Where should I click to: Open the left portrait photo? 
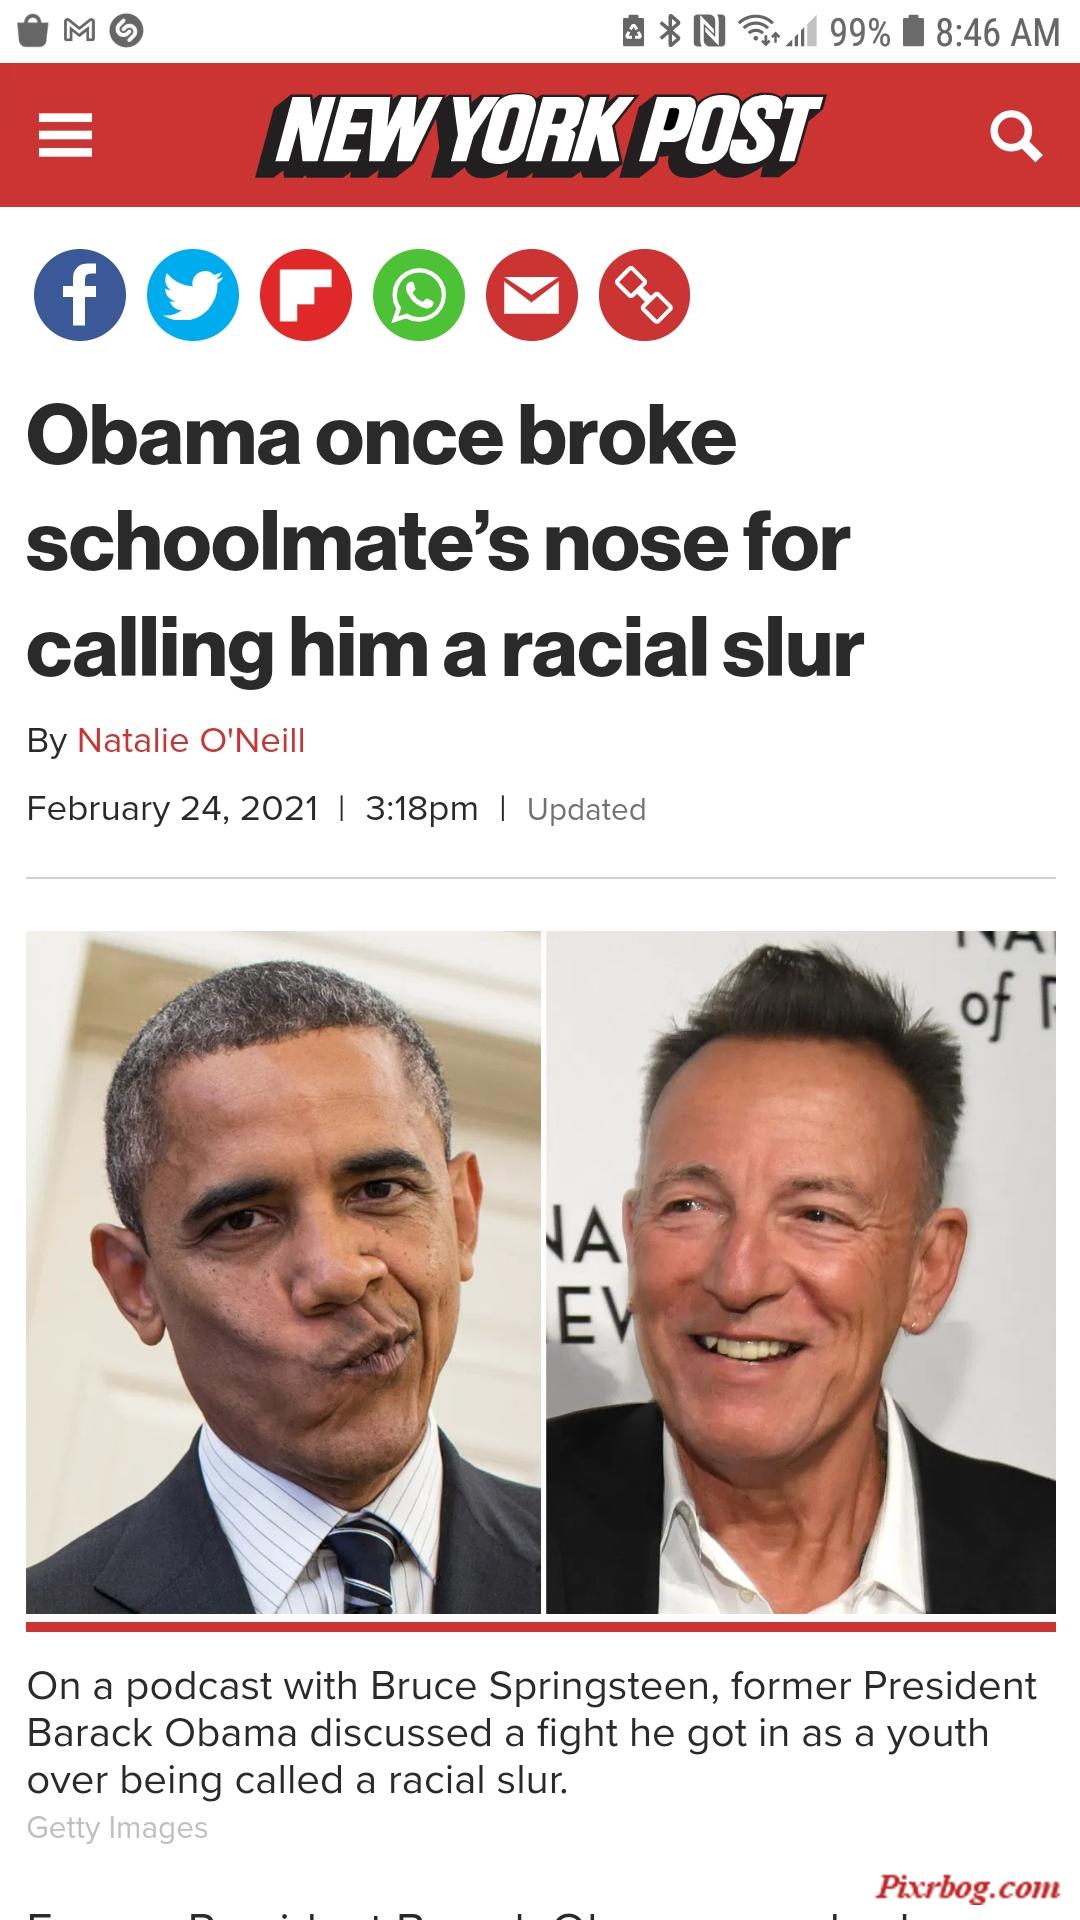click(x=283, y=1272)
